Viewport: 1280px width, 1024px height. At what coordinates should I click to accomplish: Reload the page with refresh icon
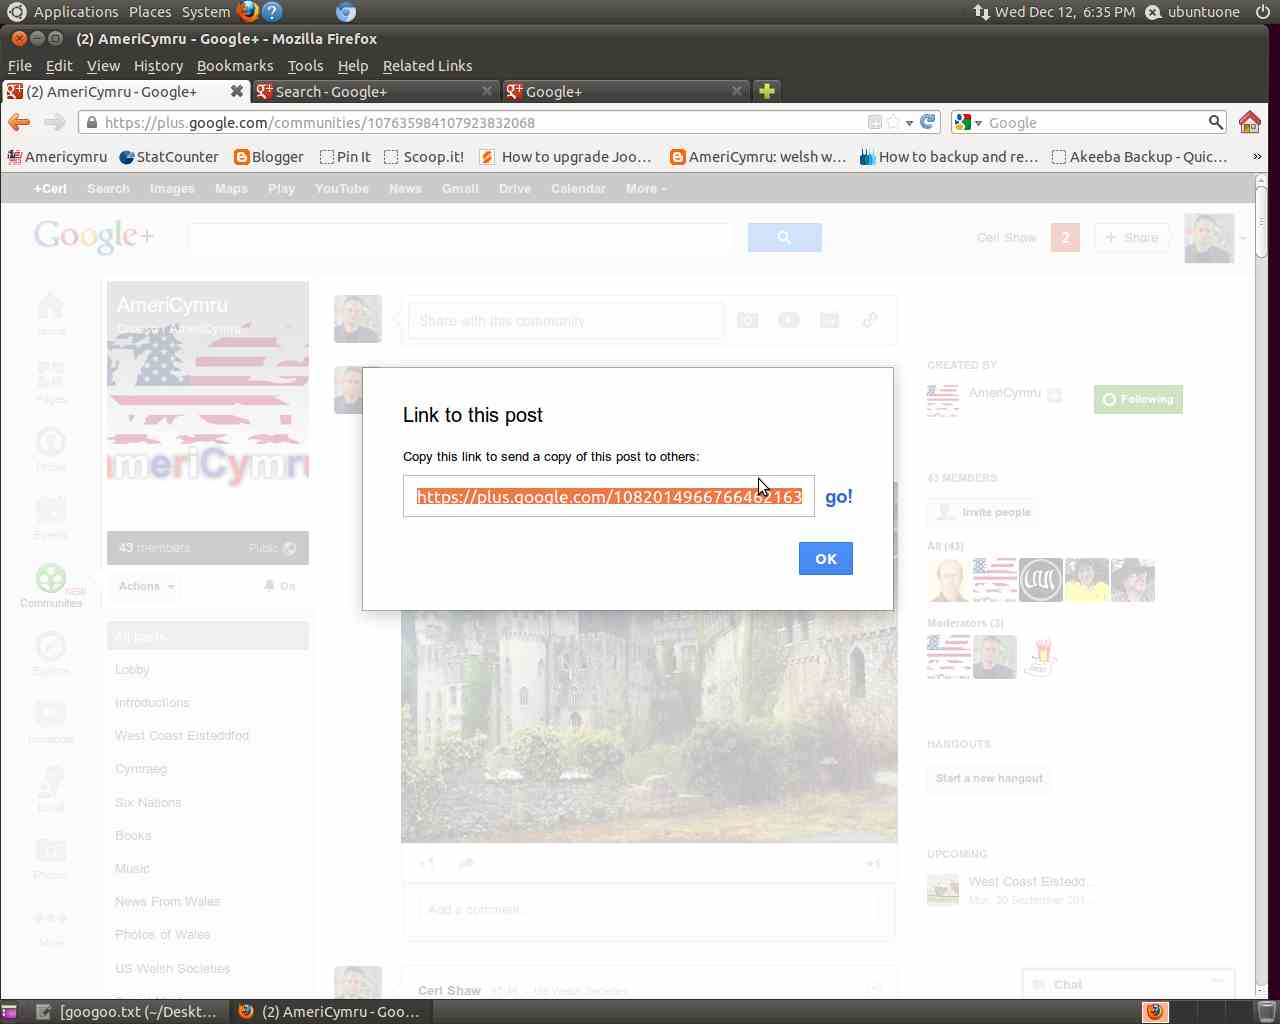coord(928,122)
